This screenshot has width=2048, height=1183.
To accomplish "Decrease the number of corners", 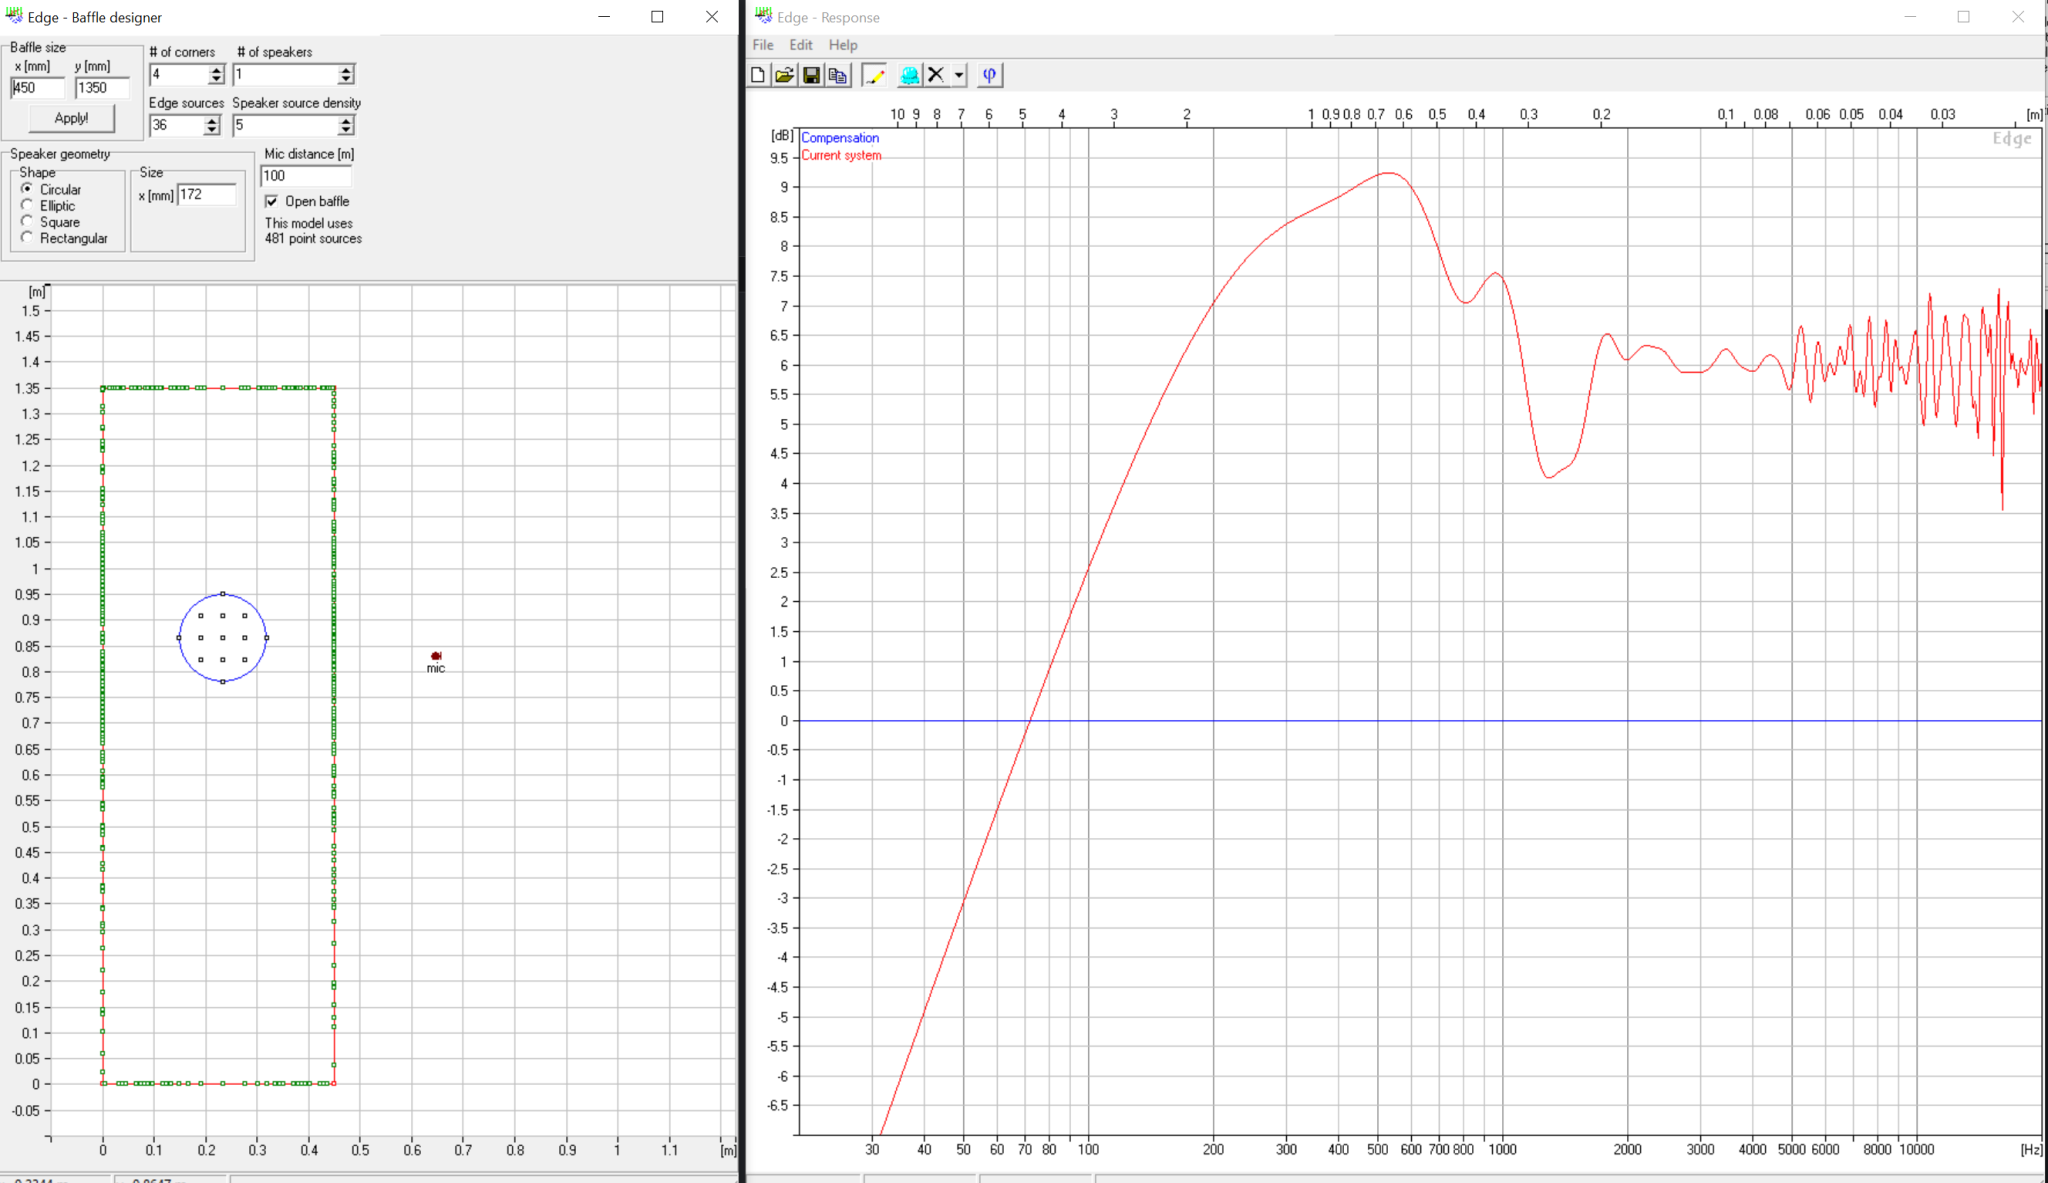I will click(x=216, y=79).
